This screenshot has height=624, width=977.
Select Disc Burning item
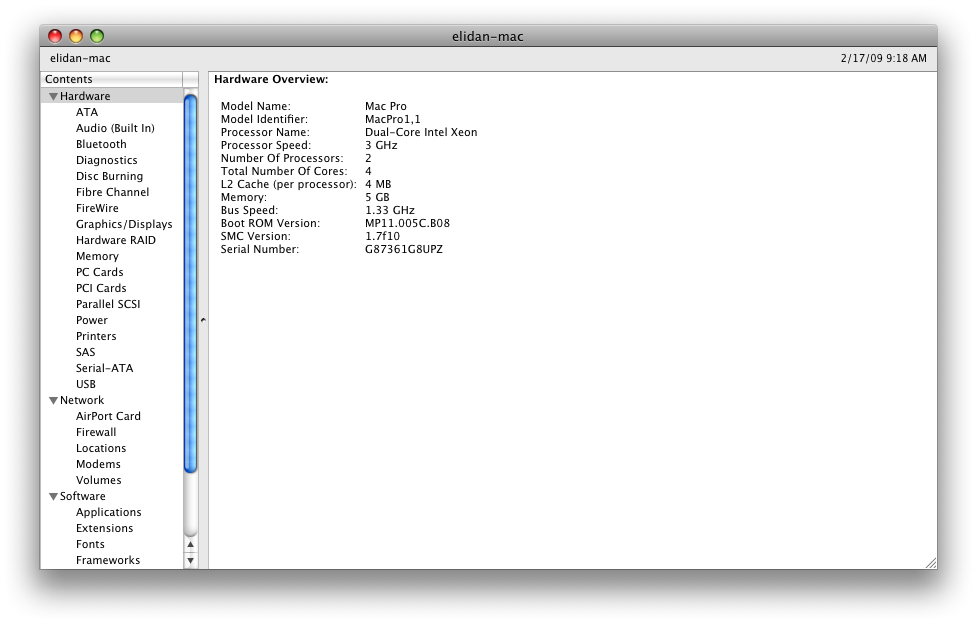click(110, 176)
